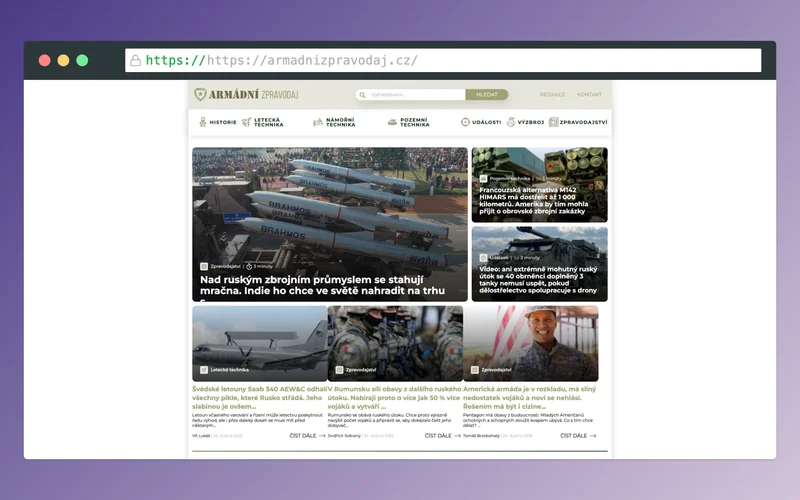This screenshot has height=500, width=800.
Task: Open the Redakce page link
Action: pyautogui.click(x=552, y=94)
